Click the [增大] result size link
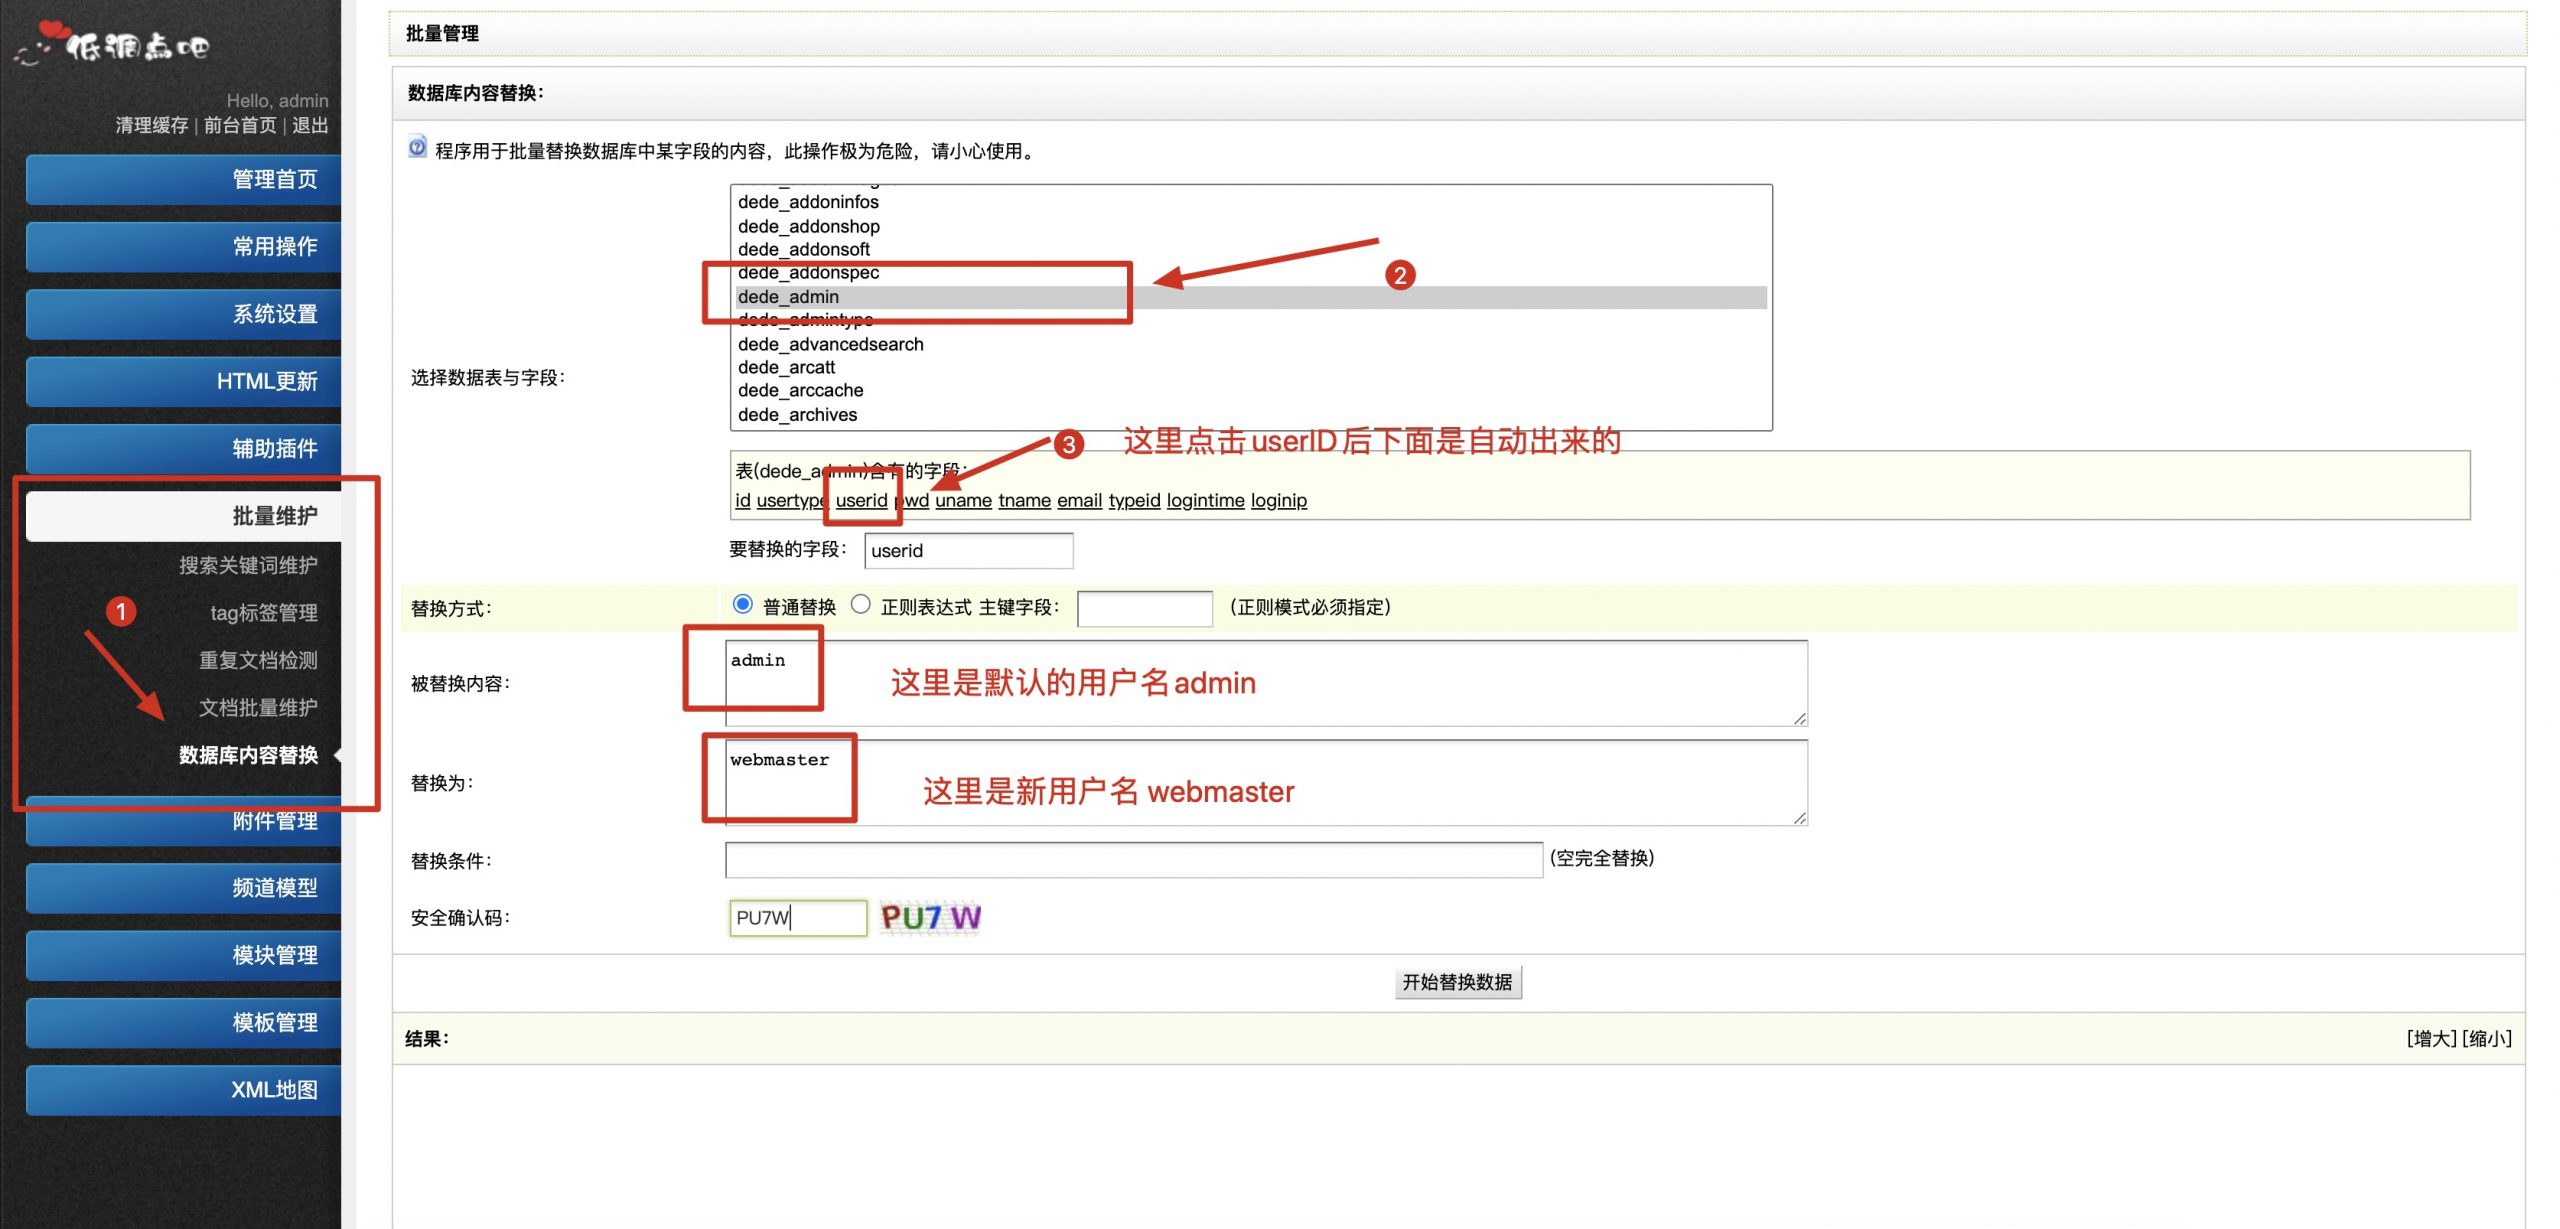The image size is (2560, 1229). click(2431, 1039)
